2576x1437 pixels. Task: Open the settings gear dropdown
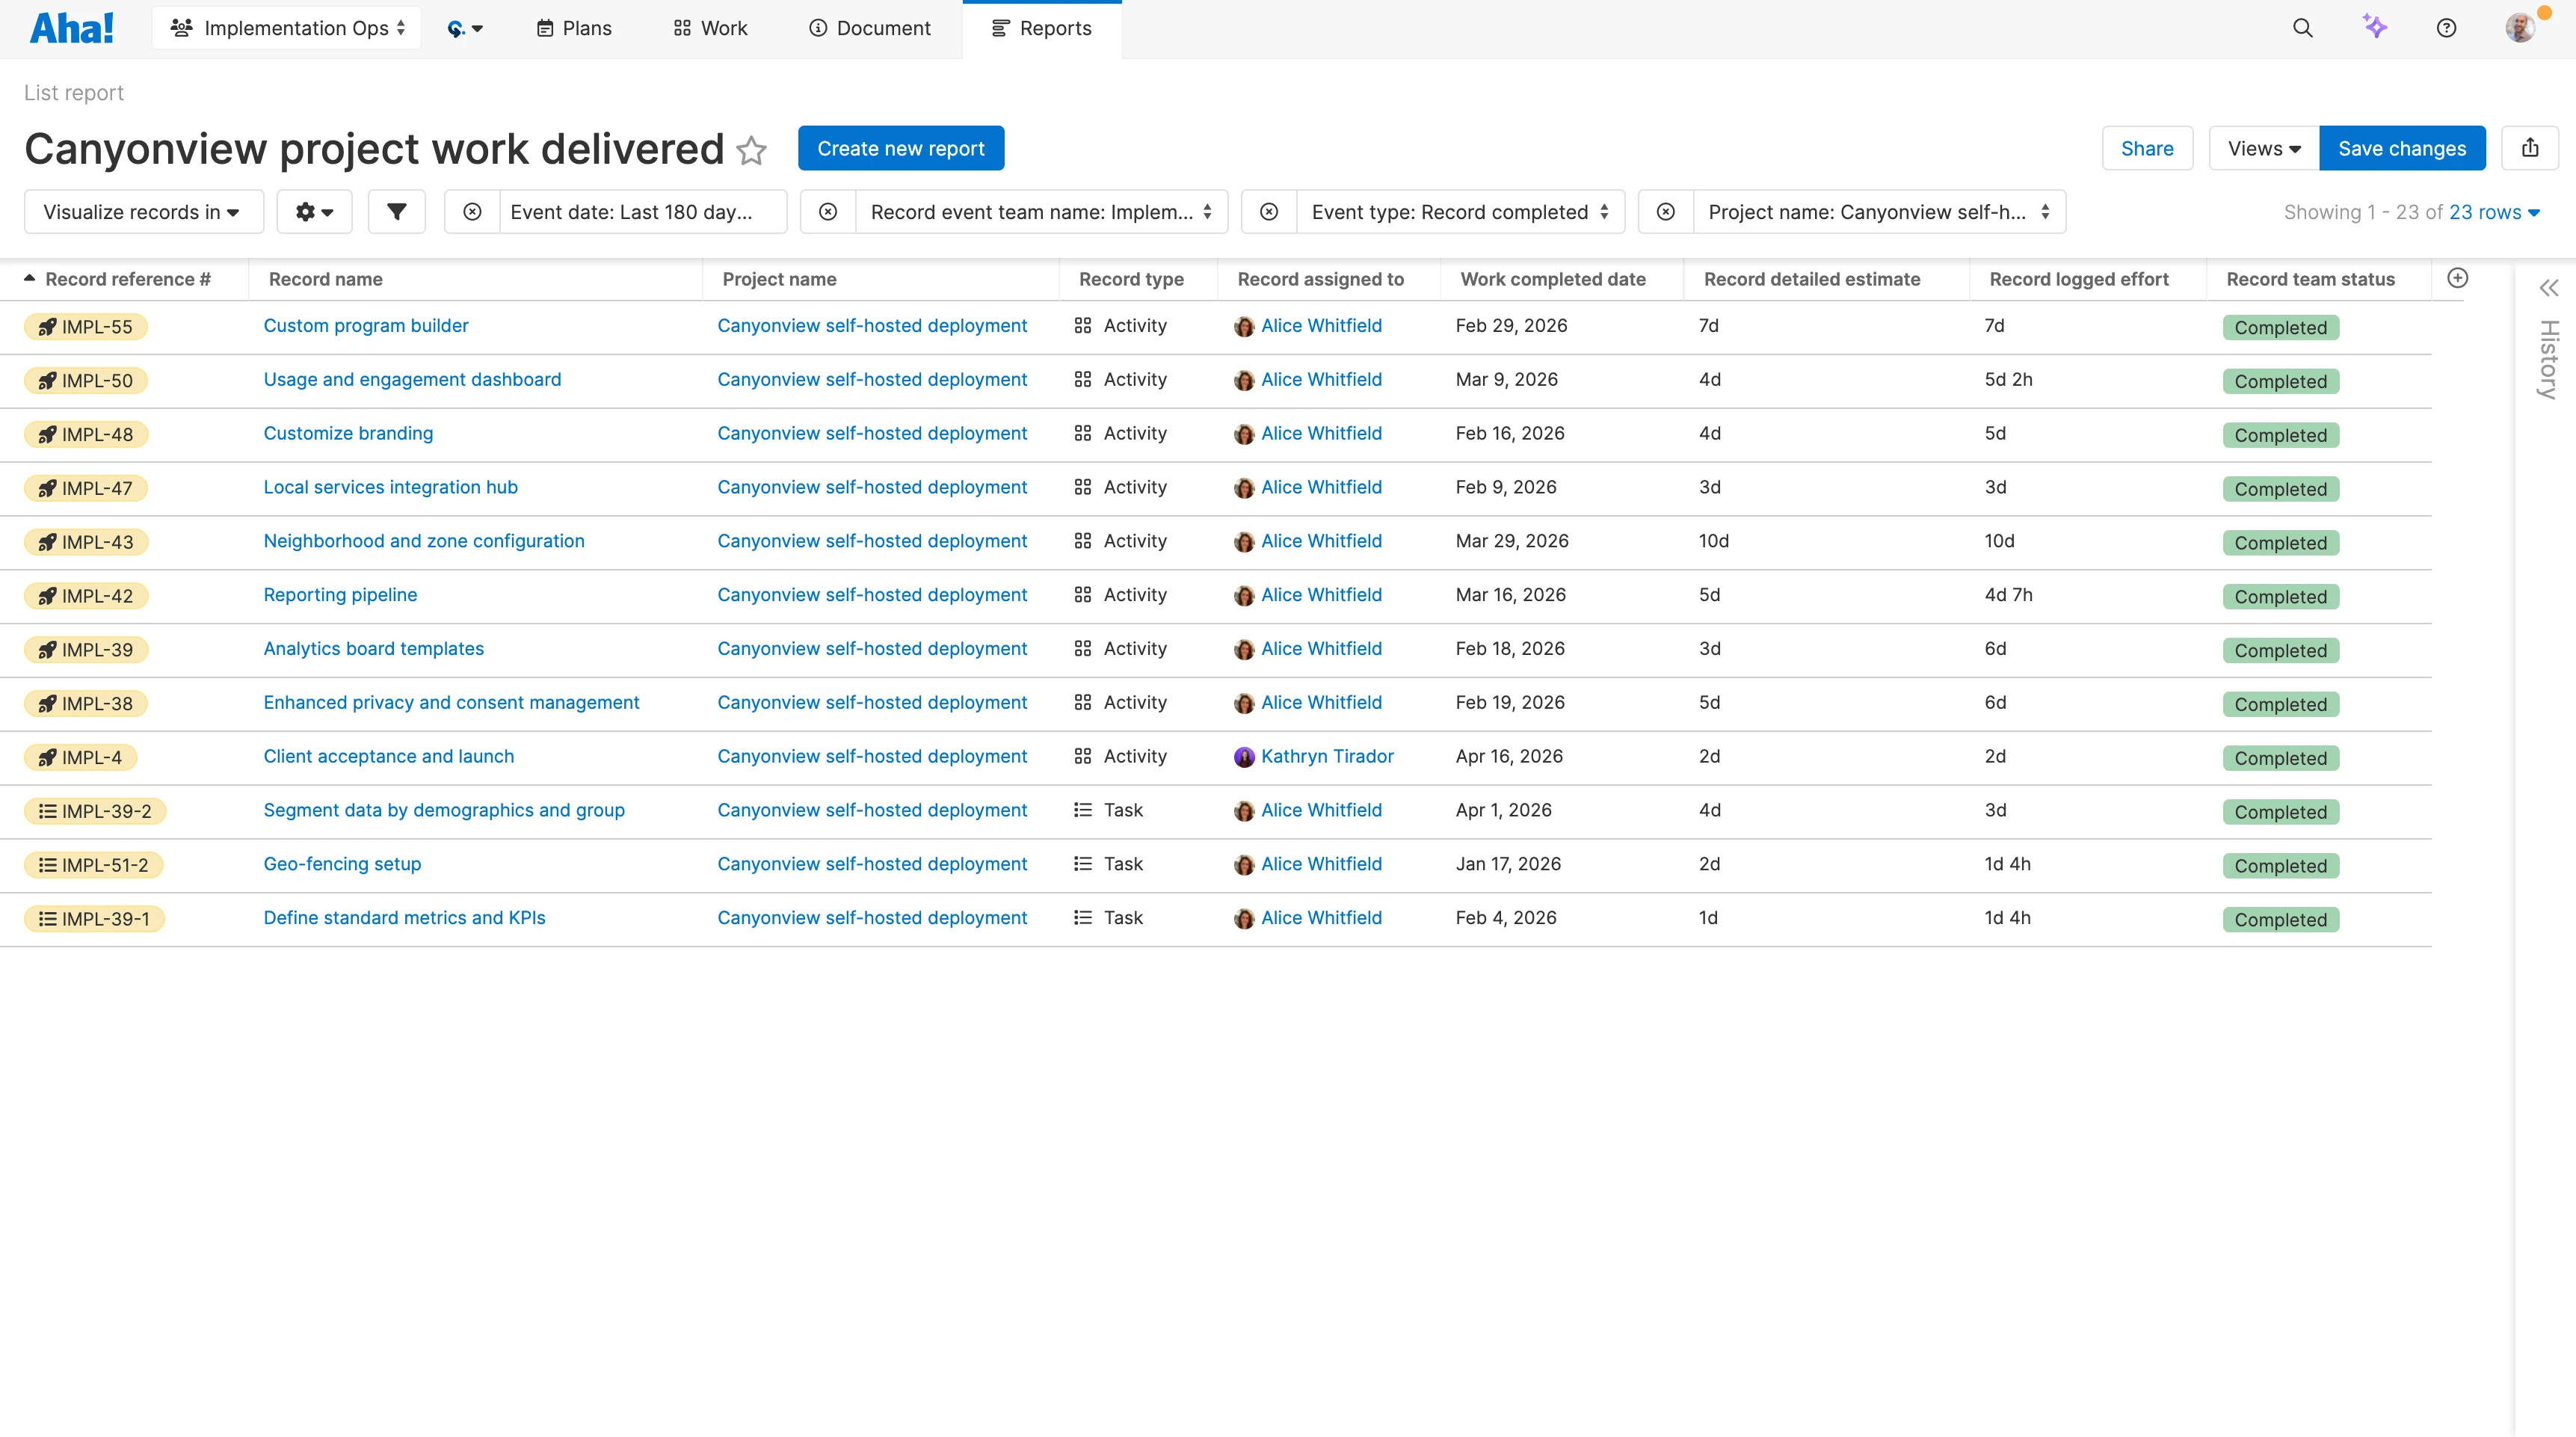coord(314,212)
